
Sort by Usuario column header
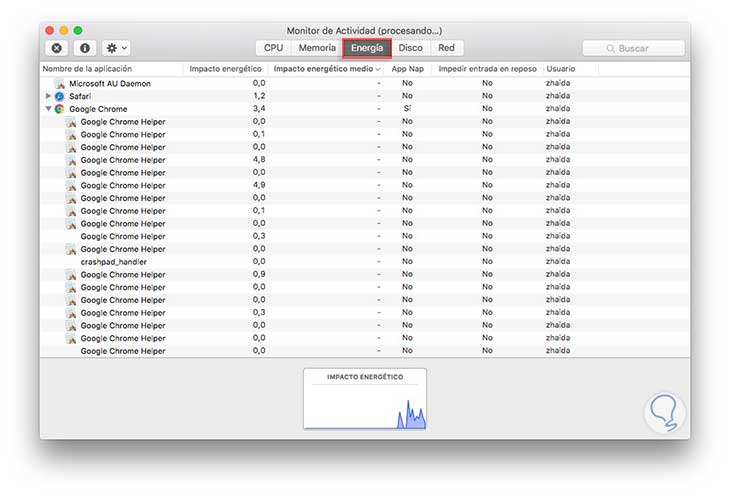(x=561, y=69)
